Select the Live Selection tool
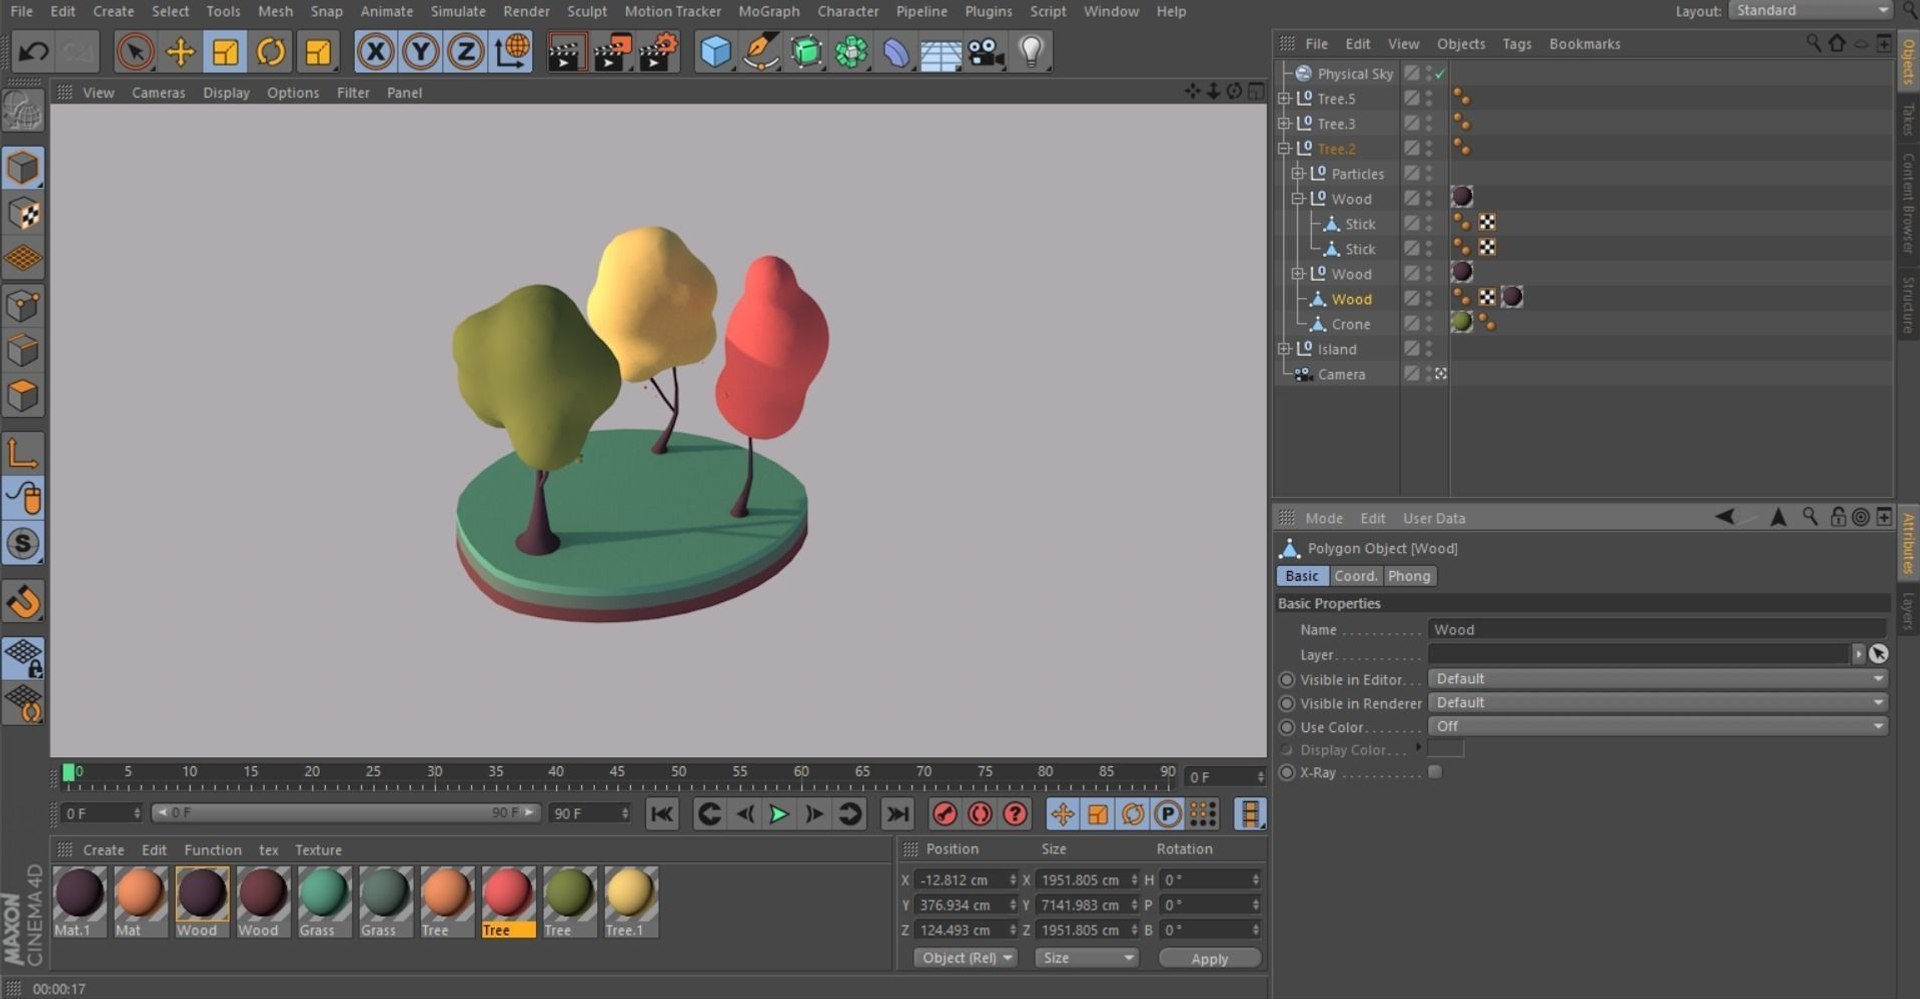The image size is (1920, 999). (x=134, y=52)
